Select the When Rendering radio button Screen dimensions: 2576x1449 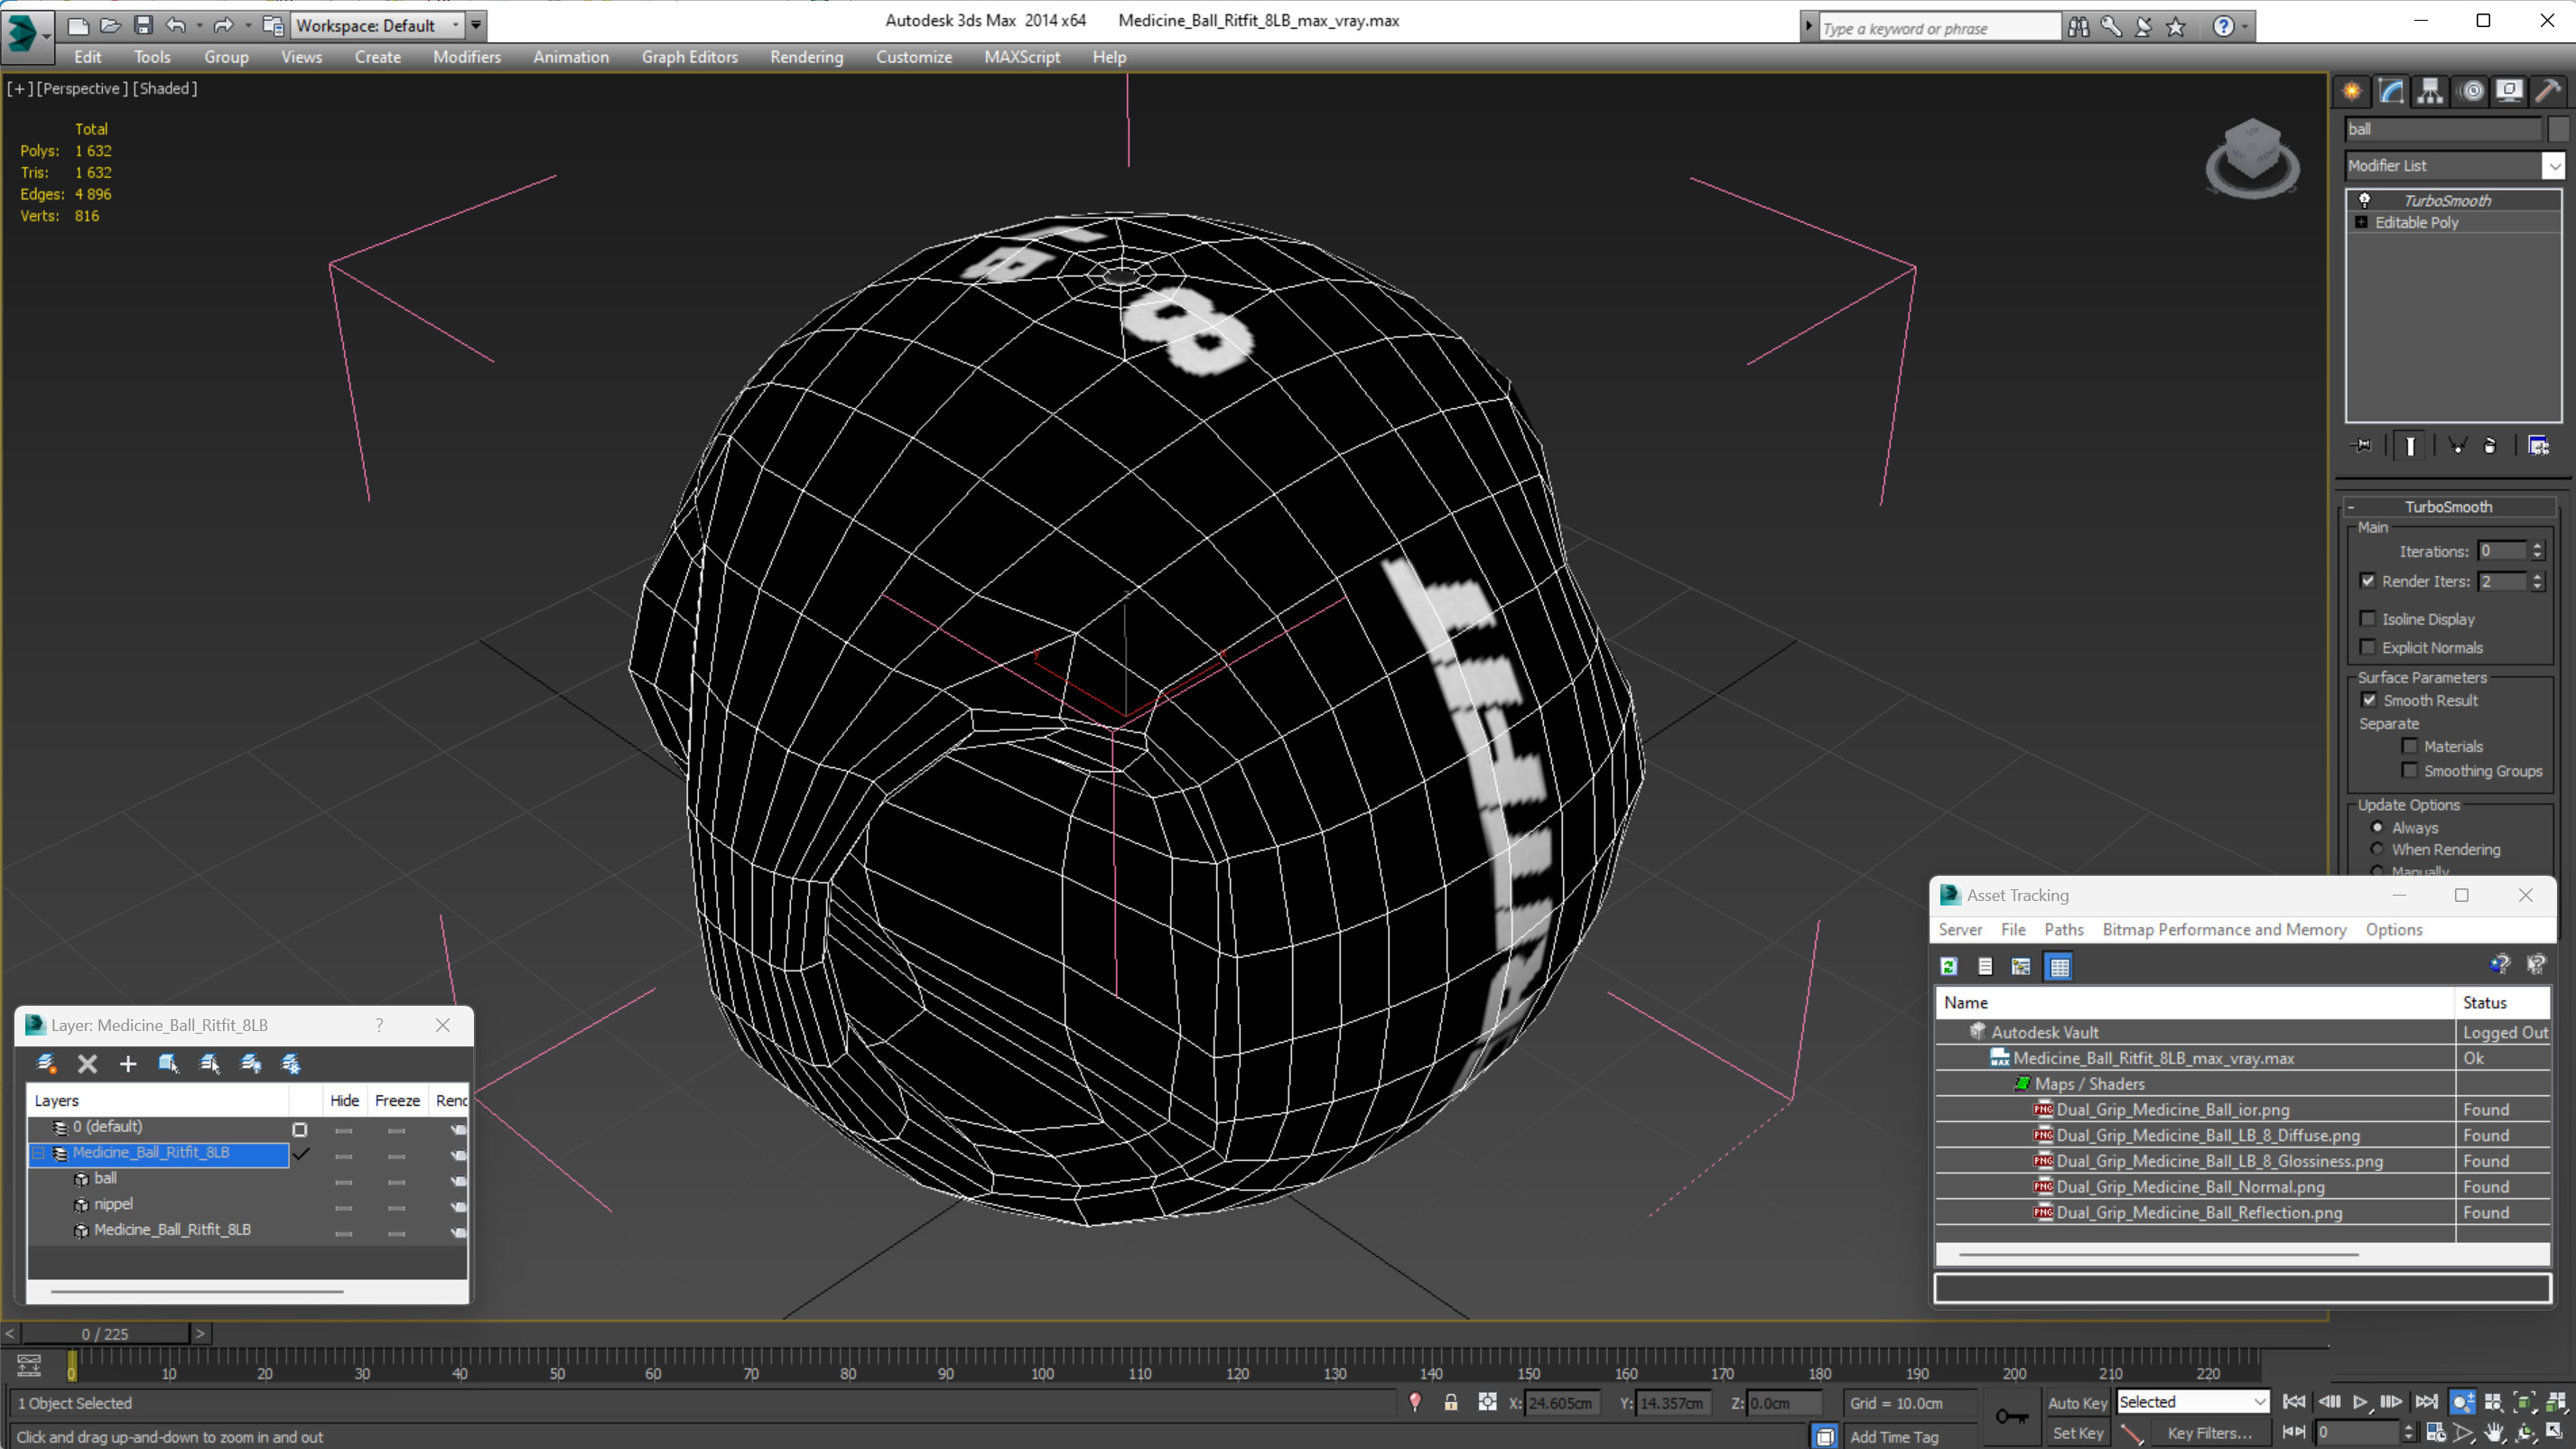point(2377,849)
